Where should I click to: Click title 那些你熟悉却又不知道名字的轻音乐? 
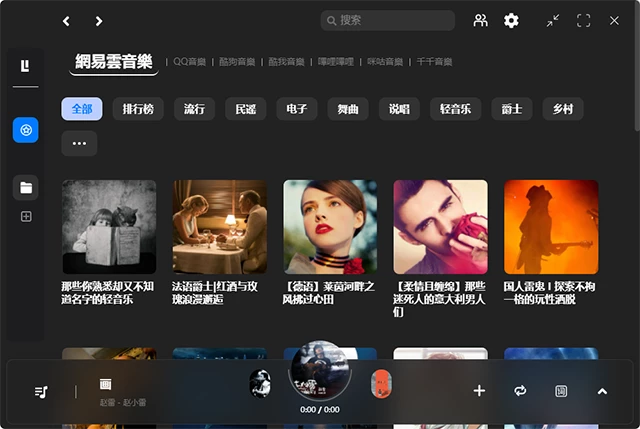[108, 293]
